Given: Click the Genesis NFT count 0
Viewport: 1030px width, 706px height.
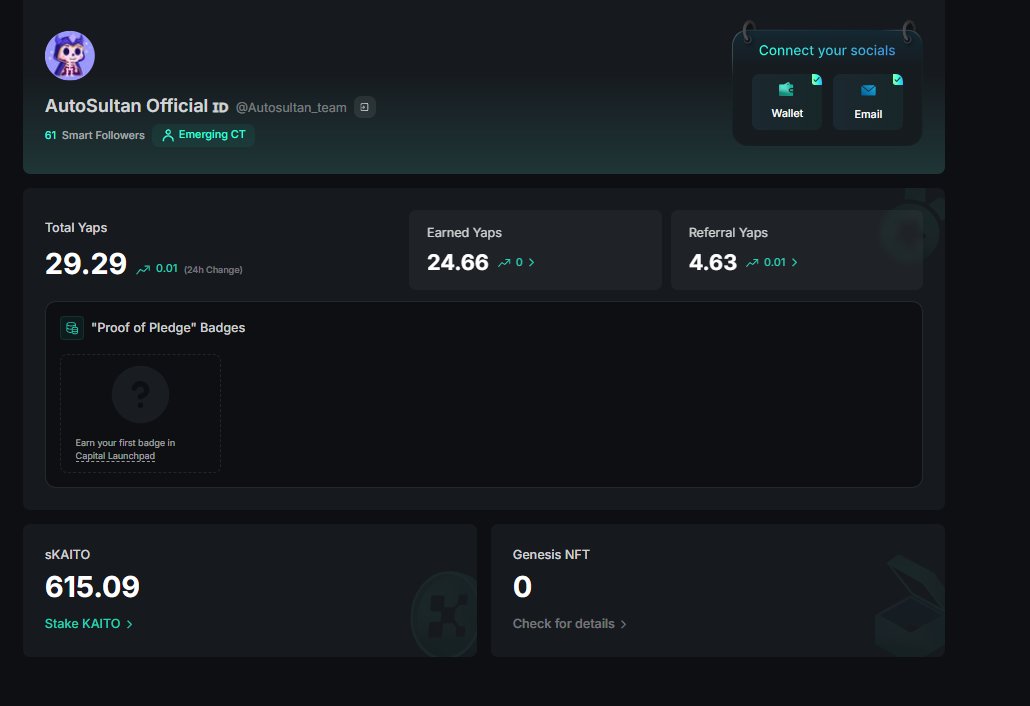Looking at the screenshot, I should tap(522, 587).
